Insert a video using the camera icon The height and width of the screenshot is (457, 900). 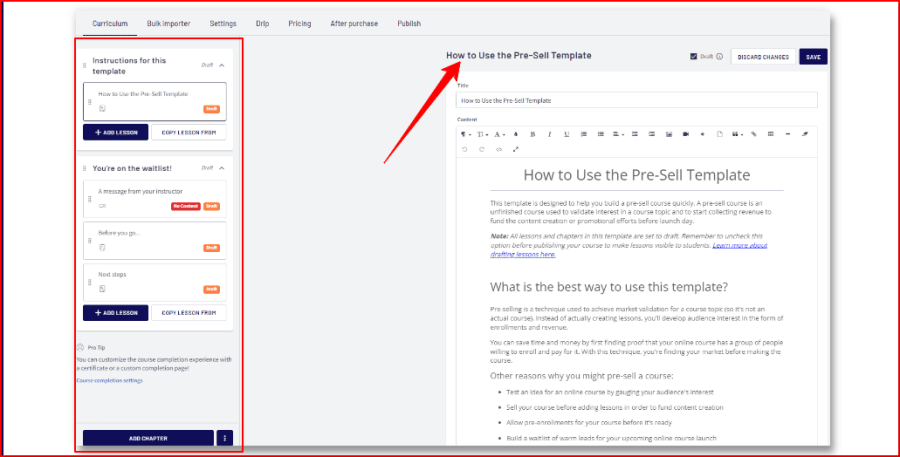(x=685, y=134)
